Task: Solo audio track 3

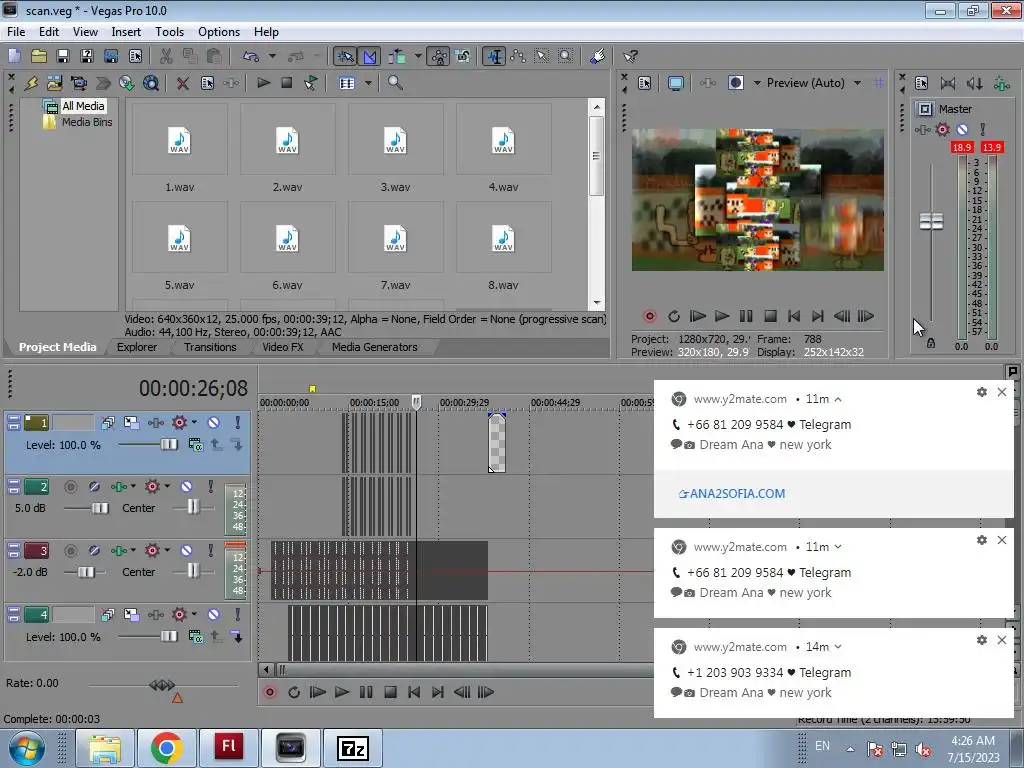Action: click(210, 551)
